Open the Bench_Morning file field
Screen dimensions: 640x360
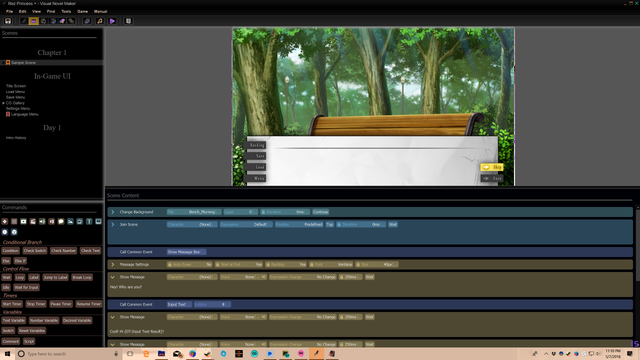tap(194, 212)
